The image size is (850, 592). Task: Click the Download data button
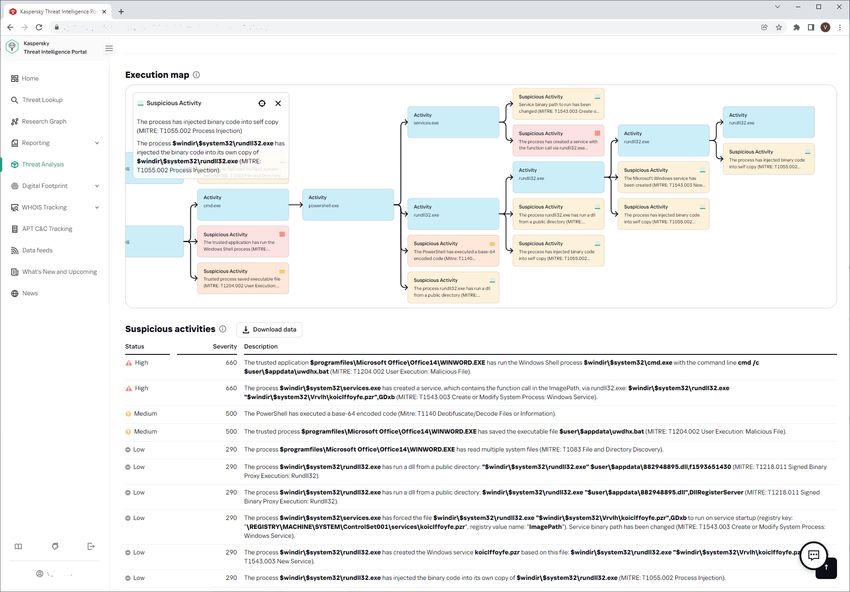[x=269, y=330]
